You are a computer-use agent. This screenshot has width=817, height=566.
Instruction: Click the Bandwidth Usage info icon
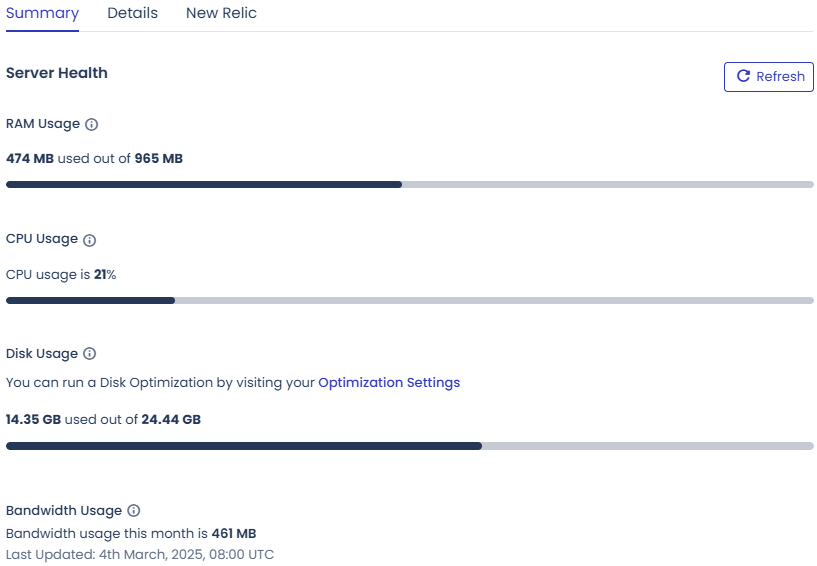coord(134,511)
